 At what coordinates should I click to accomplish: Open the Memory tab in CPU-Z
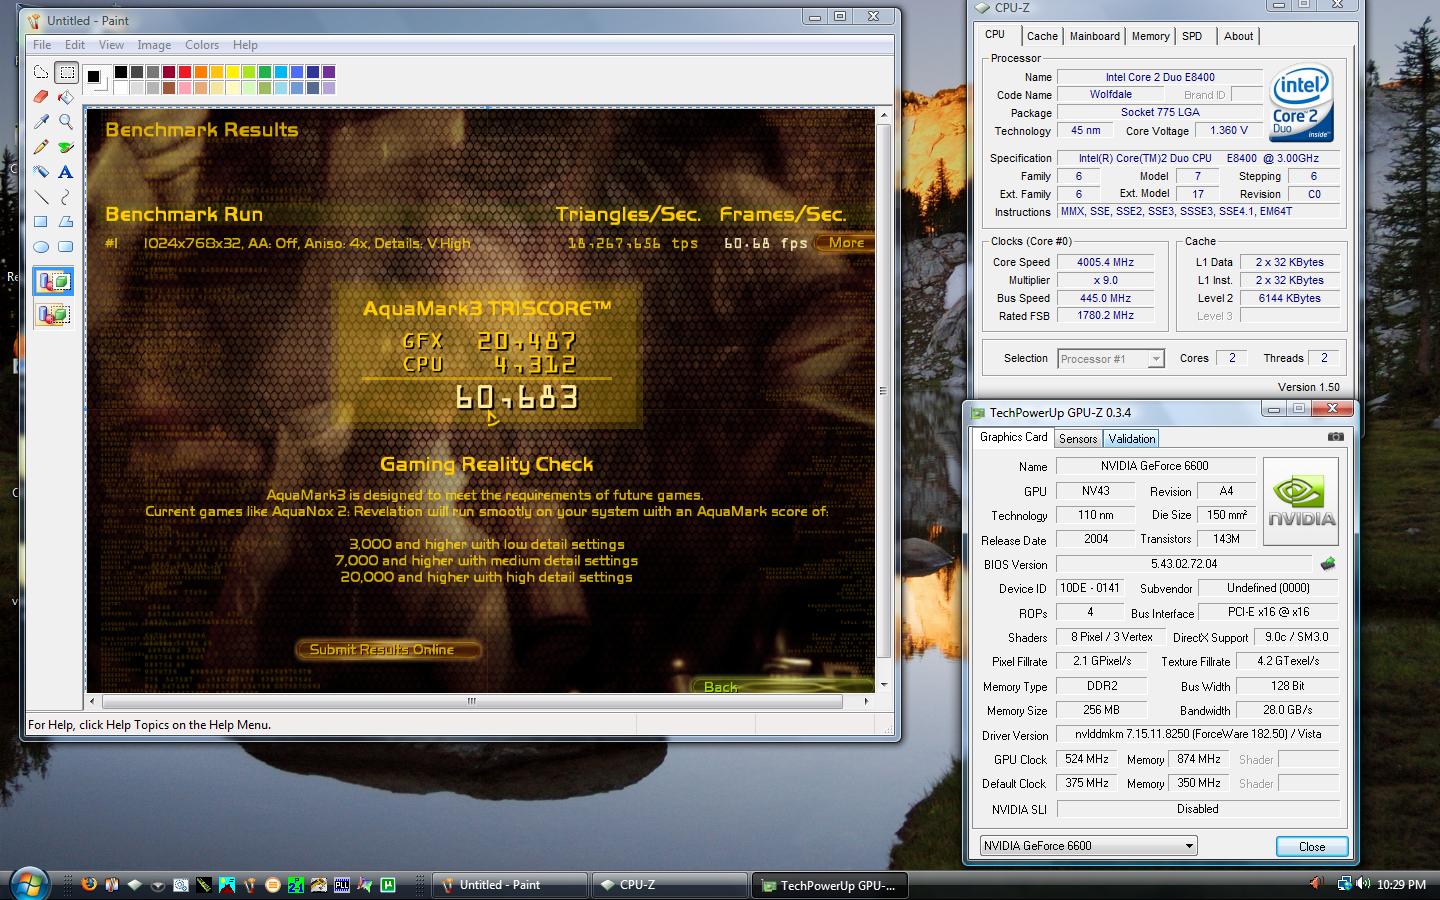[1150, 36]
